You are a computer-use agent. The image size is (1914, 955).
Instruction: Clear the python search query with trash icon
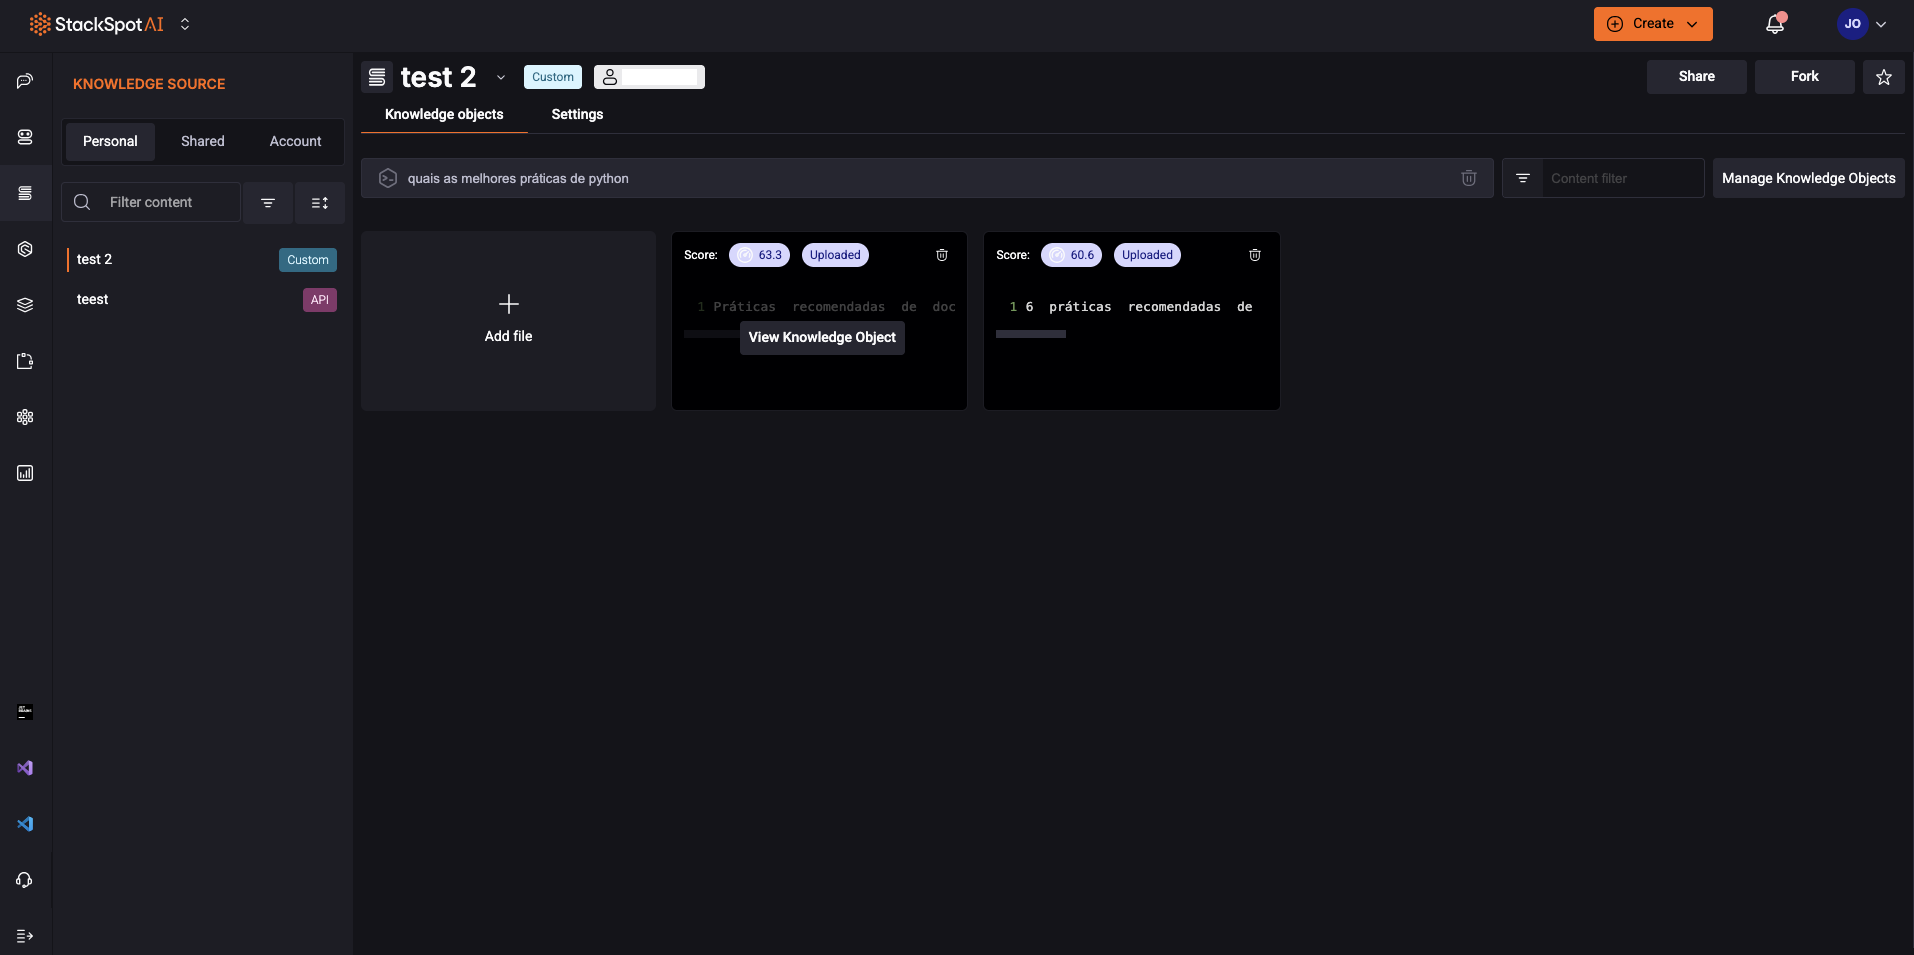[1468, 178]
